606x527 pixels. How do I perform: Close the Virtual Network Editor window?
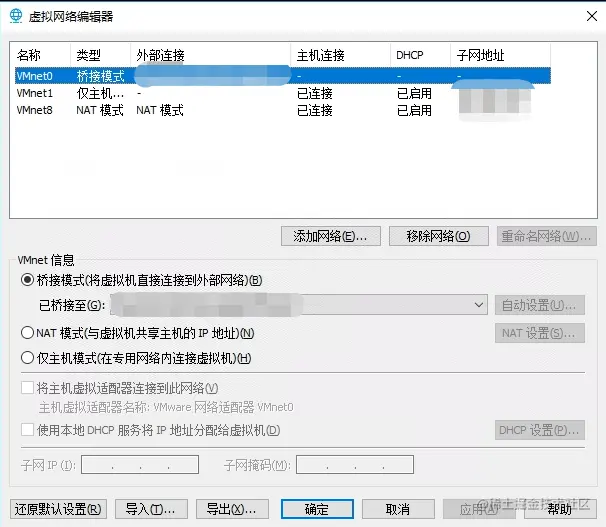tap(592, 16)
